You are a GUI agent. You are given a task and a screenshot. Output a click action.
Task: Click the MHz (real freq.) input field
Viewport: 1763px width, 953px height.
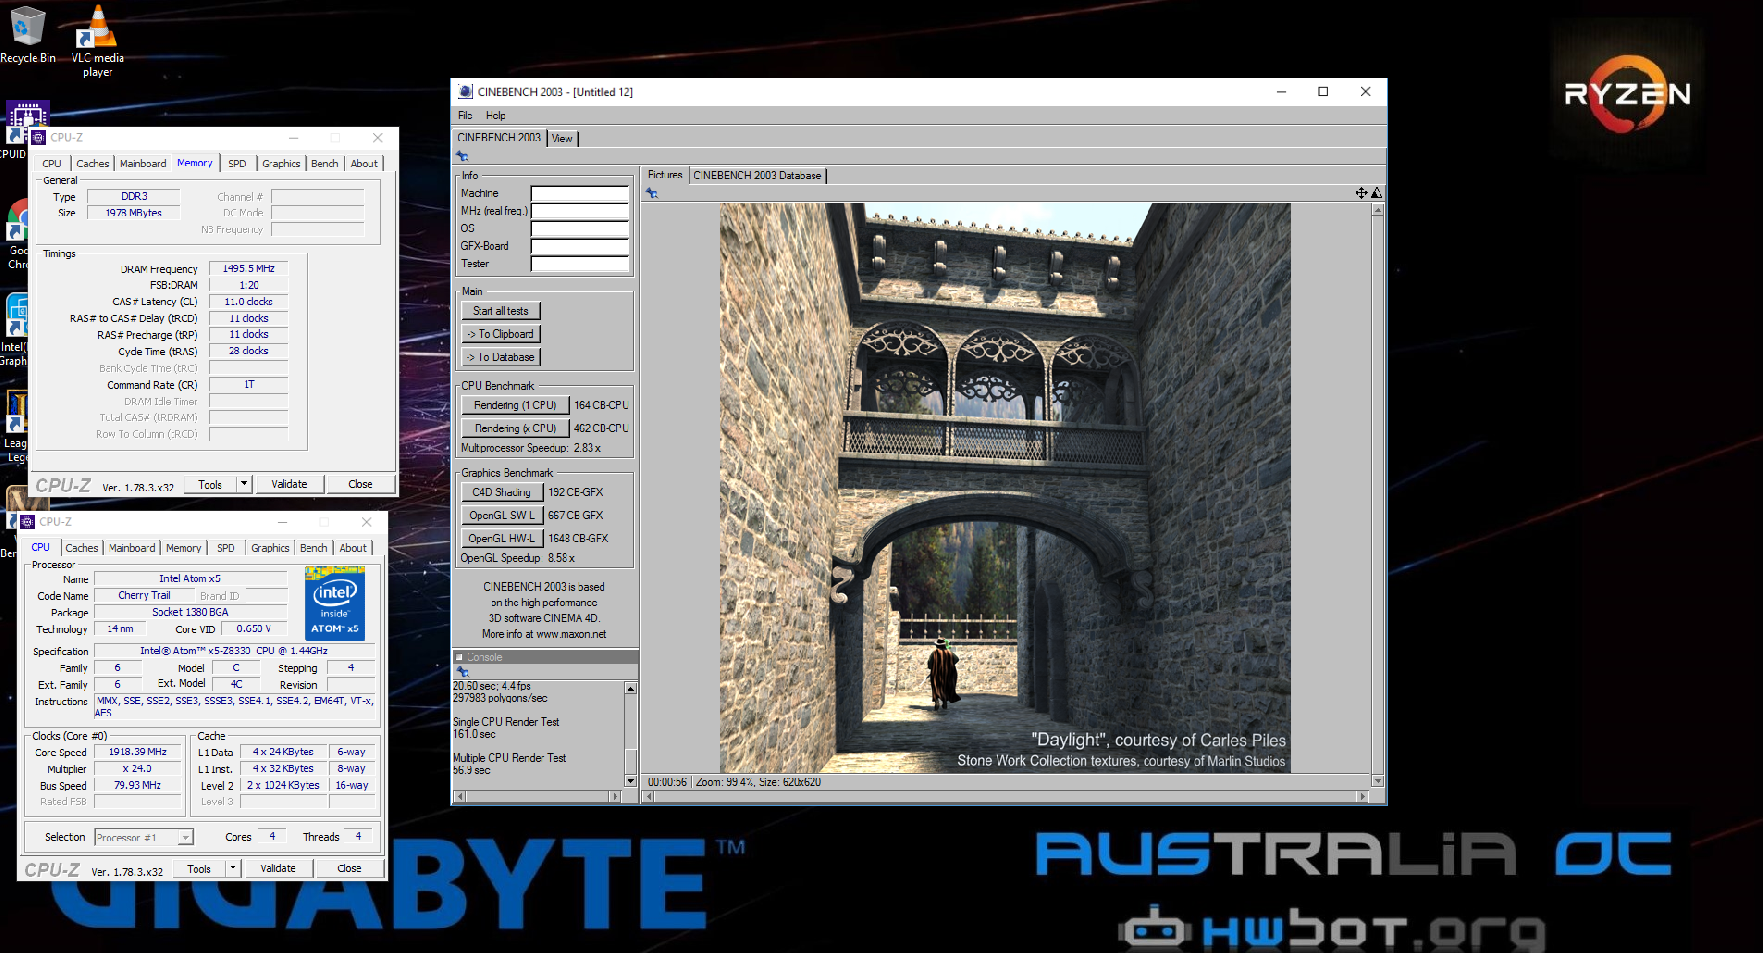[580, 211]
